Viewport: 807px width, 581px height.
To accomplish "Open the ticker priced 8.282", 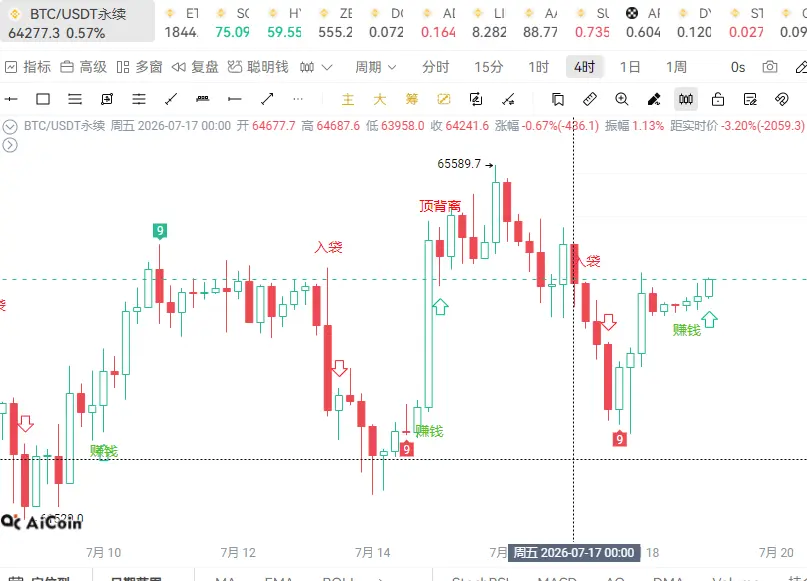I will pyautogui.click(x=489, y=23).
